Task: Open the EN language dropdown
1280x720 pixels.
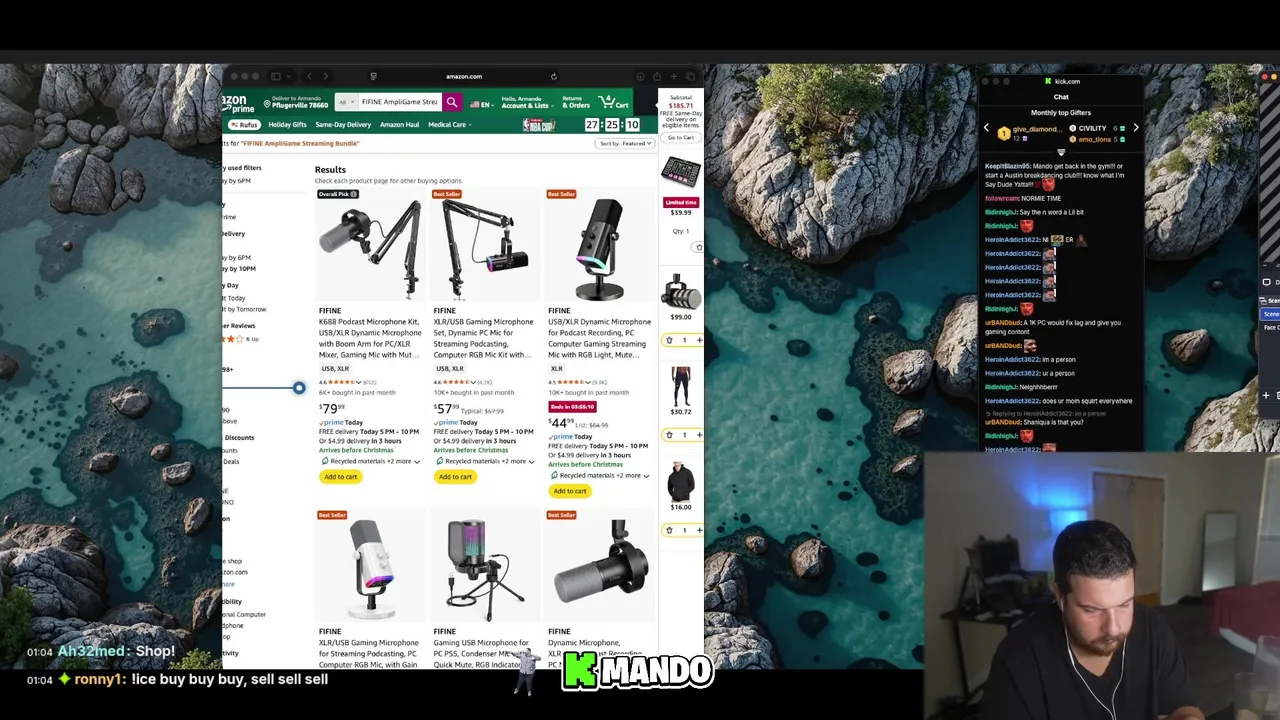Action: click(x=481, y=103)
